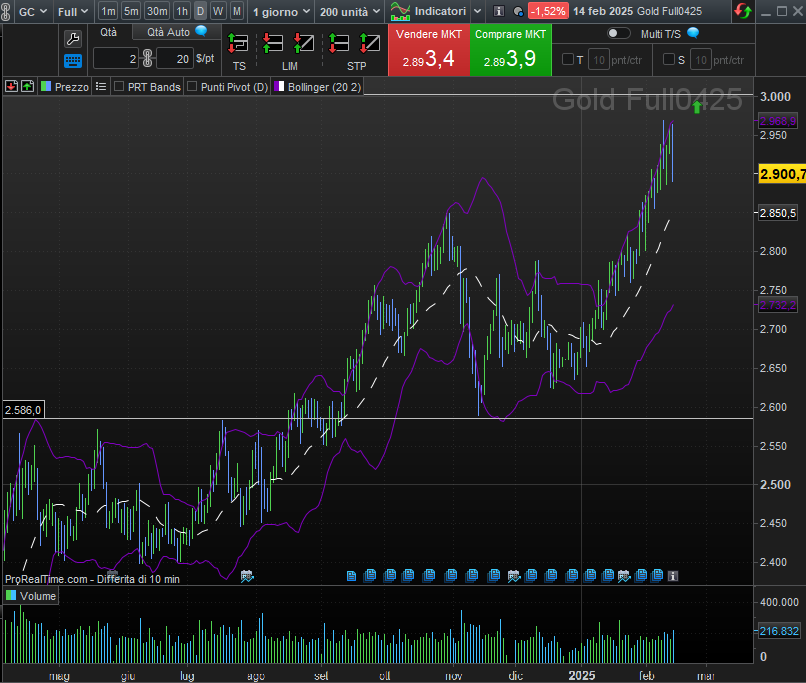Select the STP stop order icon
The width and height of the screenshot is (806, 683).
click(356, 45)
